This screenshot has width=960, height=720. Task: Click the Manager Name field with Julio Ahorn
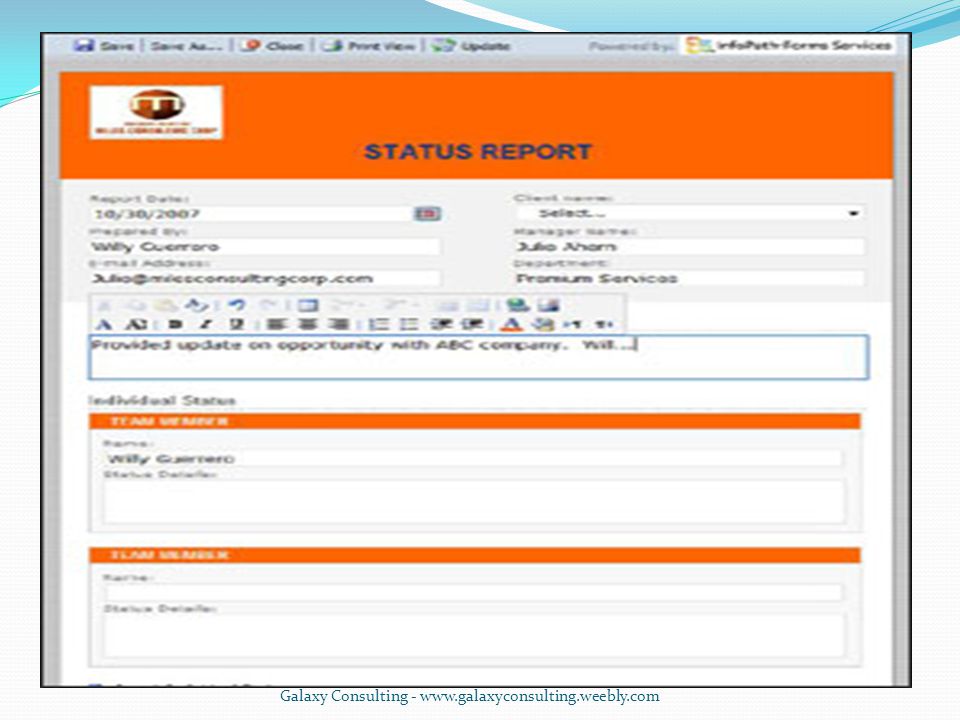pos(690,247)
